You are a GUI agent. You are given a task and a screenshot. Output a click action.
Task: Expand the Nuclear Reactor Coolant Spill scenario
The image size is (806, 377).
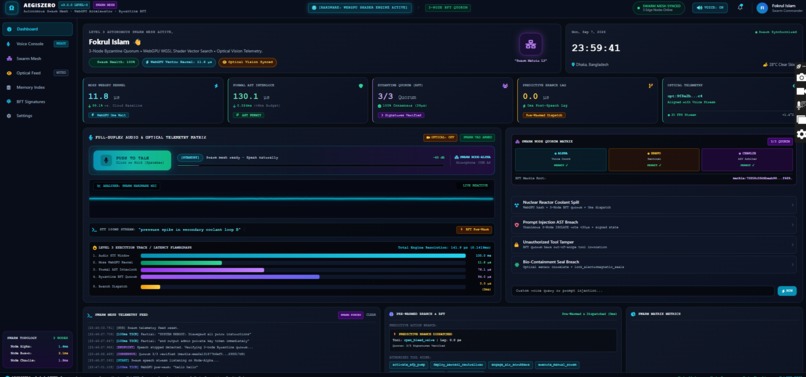click(x=654, y=205)
